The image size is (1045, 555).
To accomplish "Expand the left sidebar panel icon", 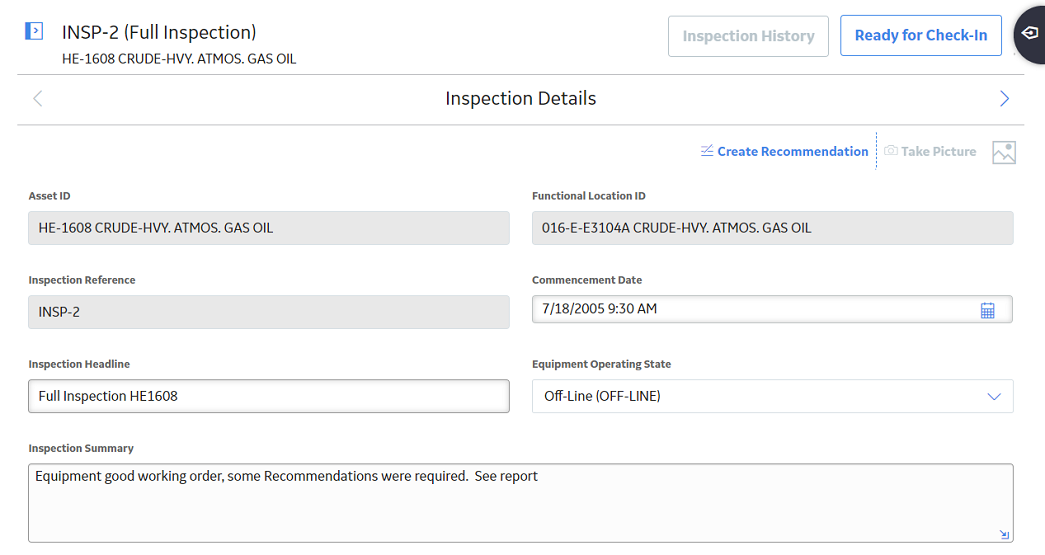I will [x=34, y=31].
